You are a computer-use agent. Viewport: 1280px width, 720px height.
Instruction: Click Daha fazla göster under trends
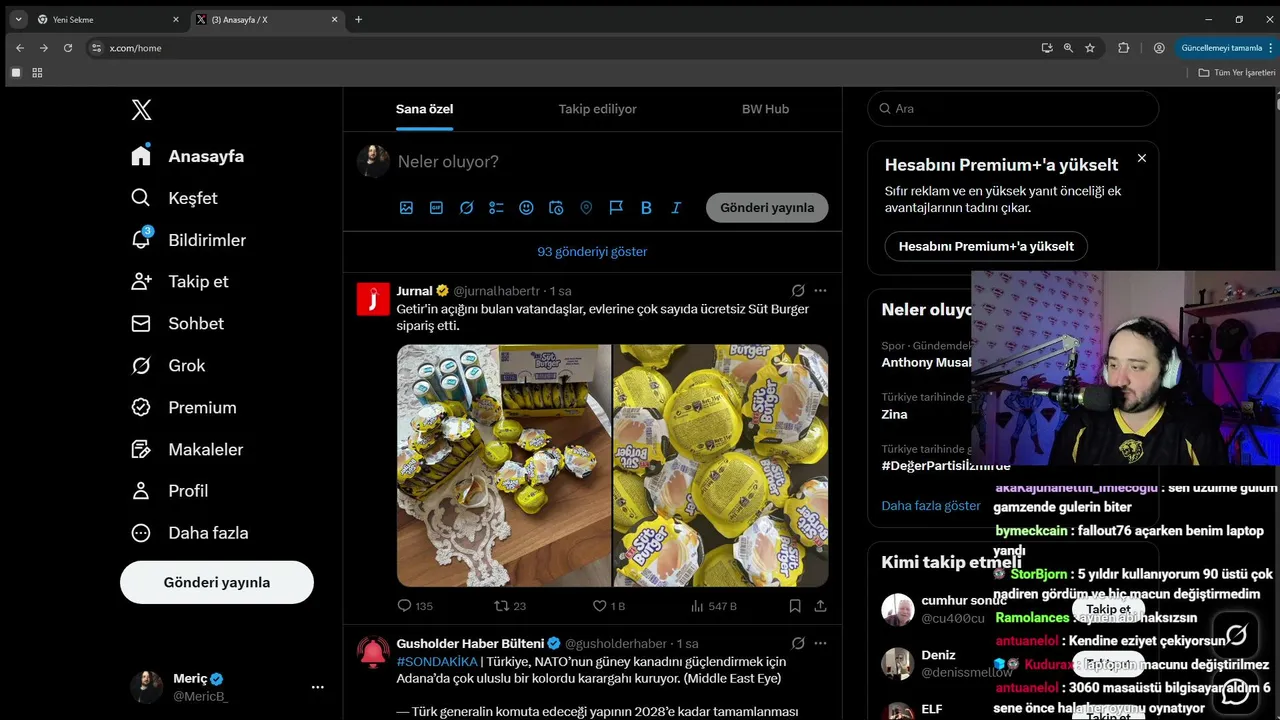click(x=931, y=506)
